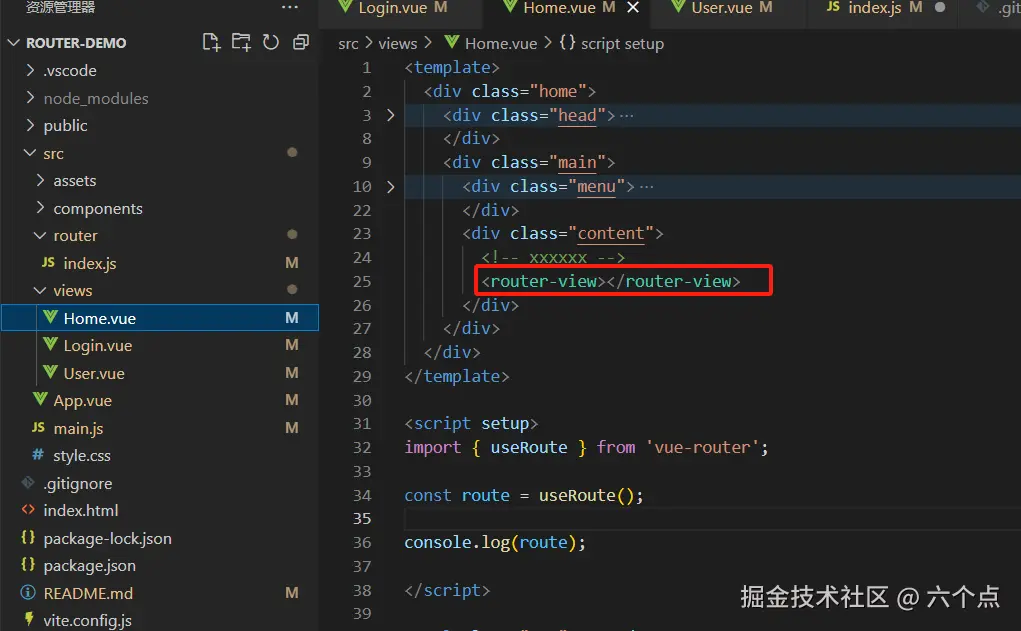Screen dimensions: 1021x631
Task: Expand the .vscode folder
Action: (29, 70)
